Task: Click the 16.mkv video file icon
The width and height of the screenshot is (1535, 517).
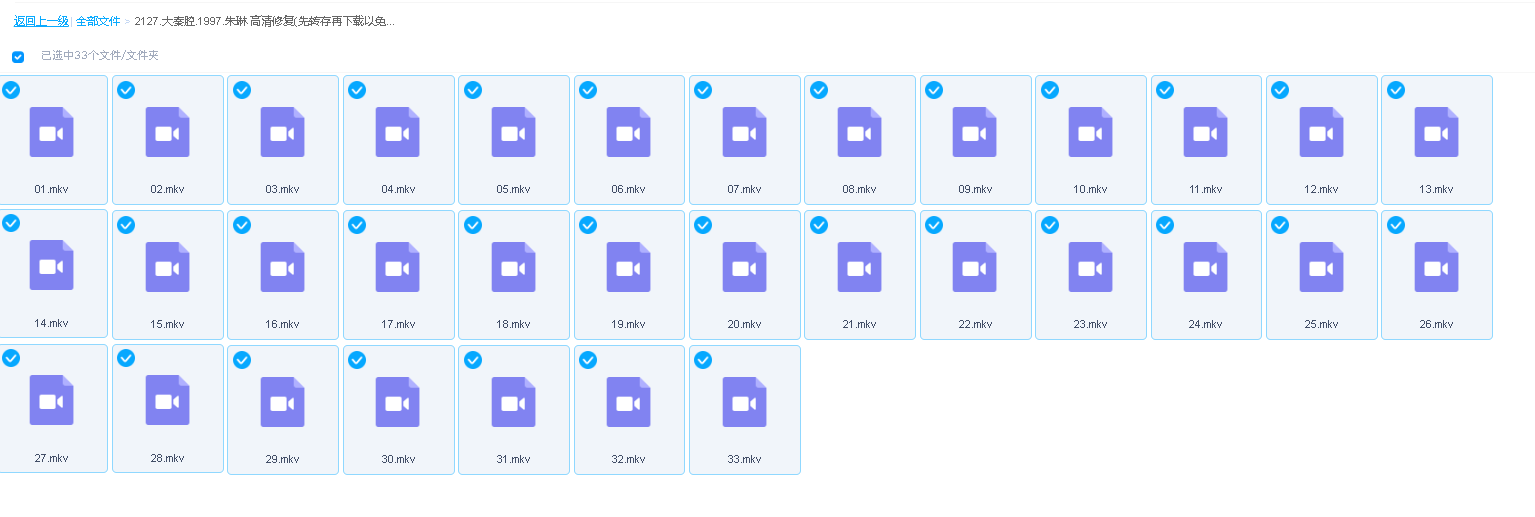Action: click(x=282, y=267)
